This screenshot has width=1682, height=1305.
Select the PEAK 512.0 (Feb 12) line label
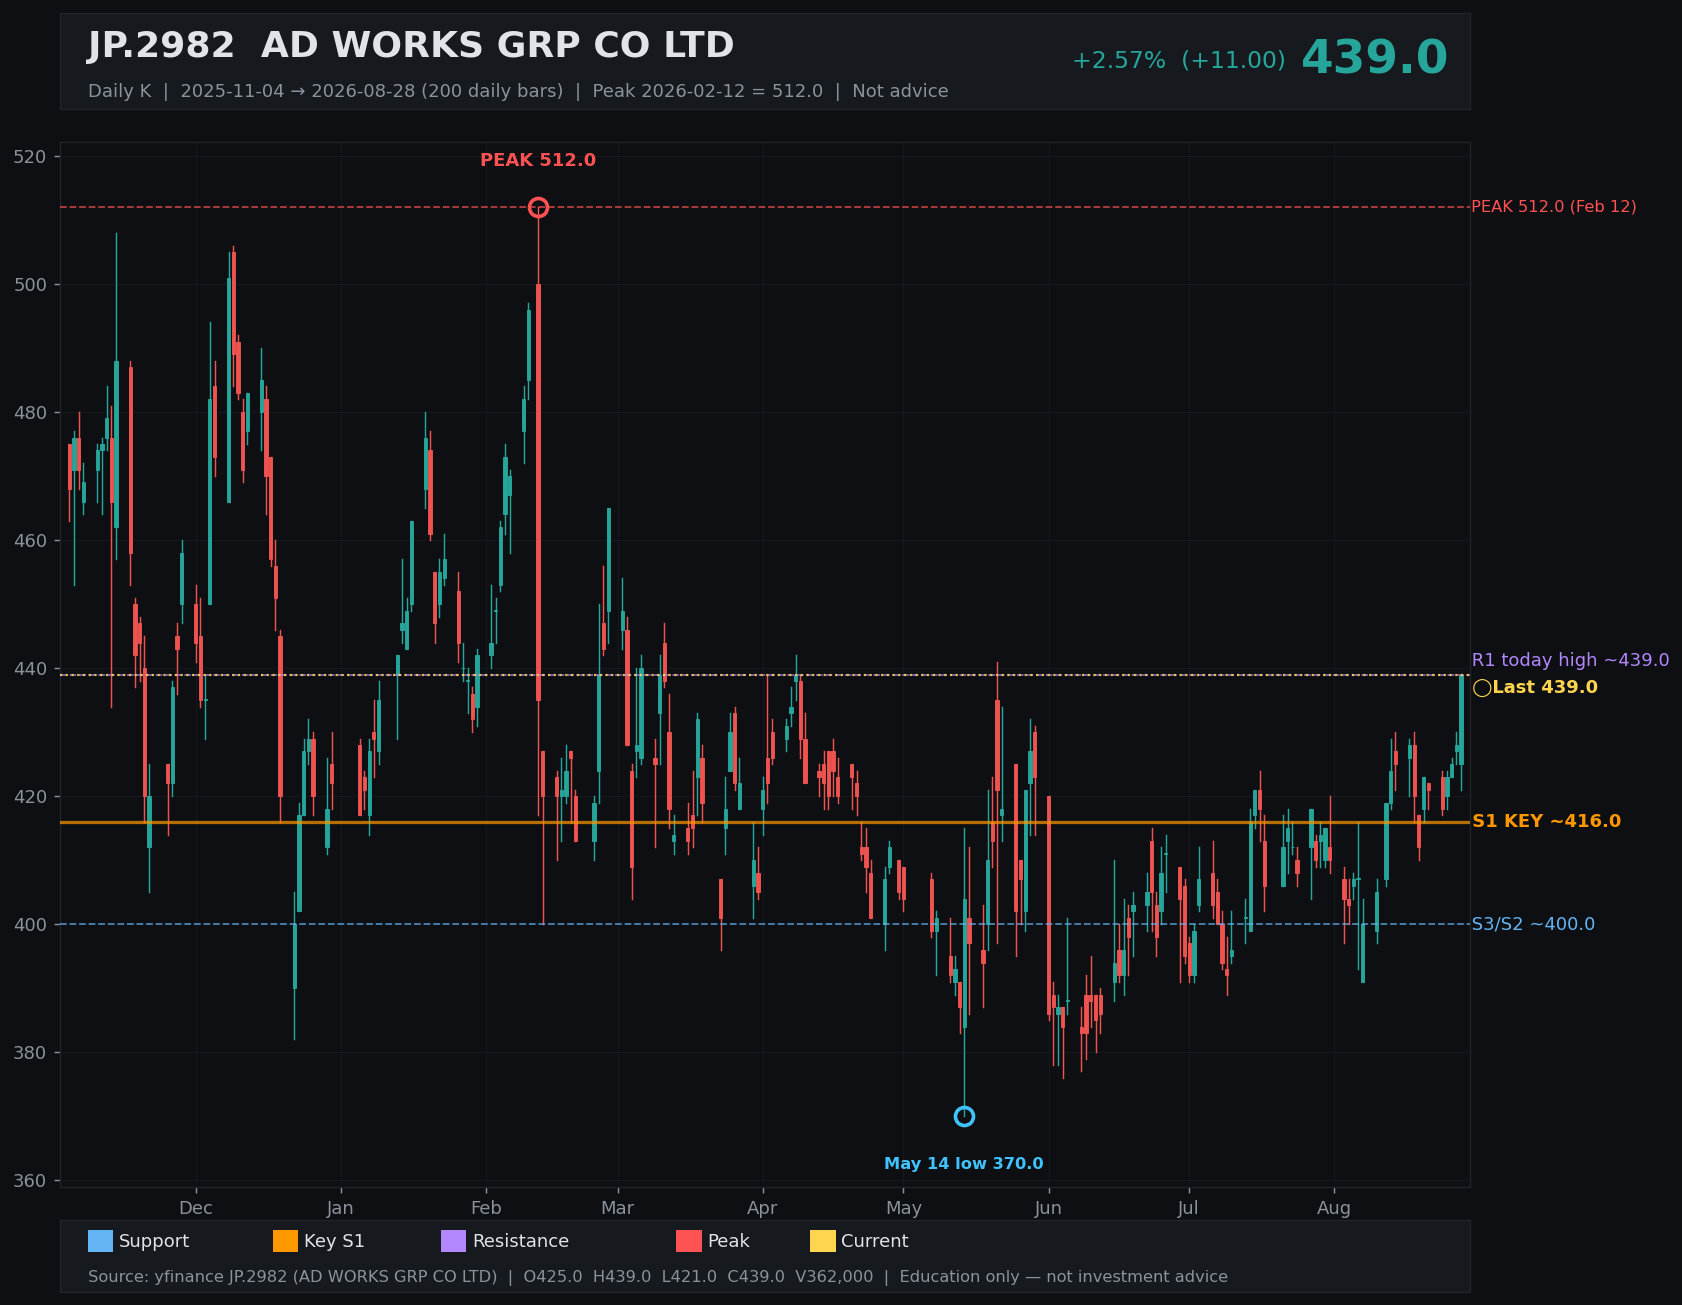pos(1554,207)
